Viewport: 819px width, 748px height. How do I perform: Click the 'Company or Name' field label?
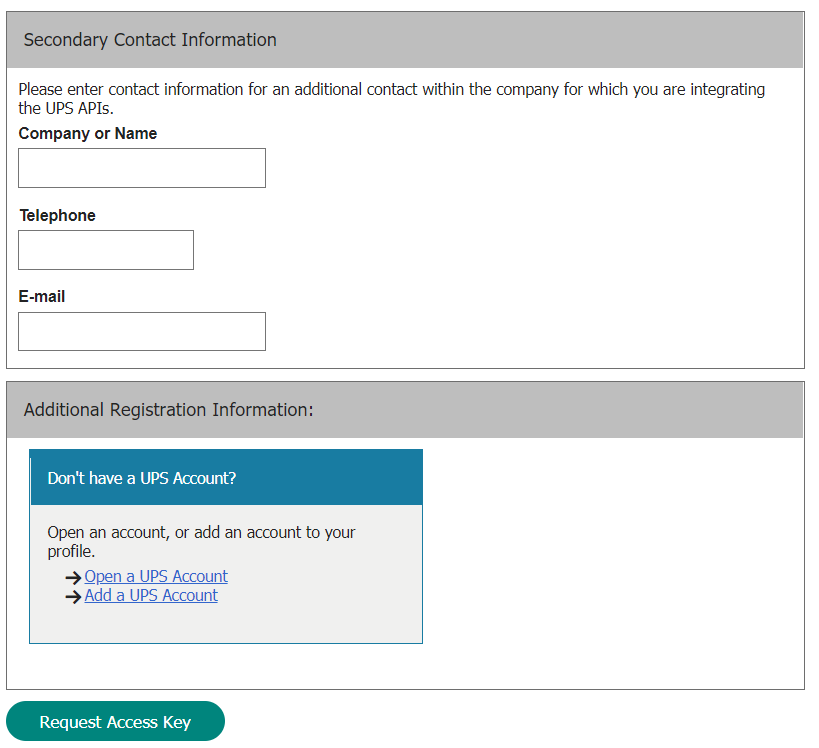pyautogui.click(x=88, y=133)
